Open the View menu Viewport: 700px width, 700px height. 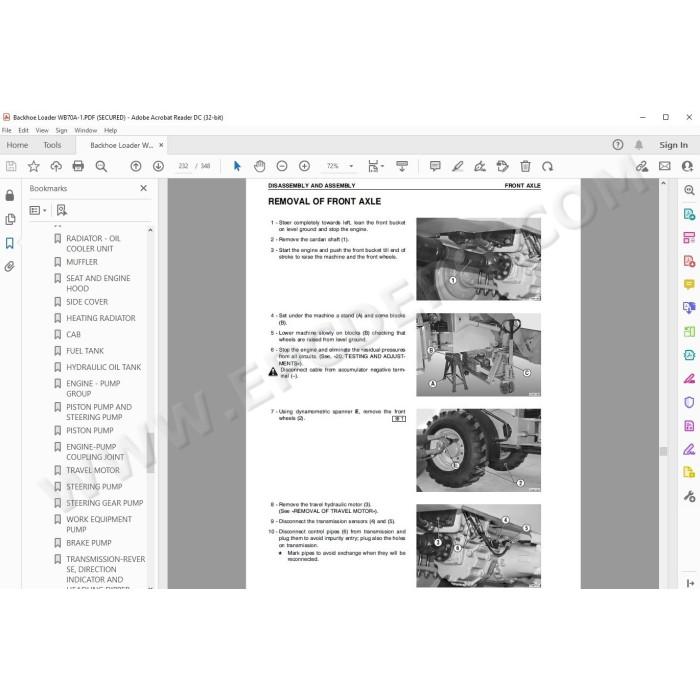42,130
